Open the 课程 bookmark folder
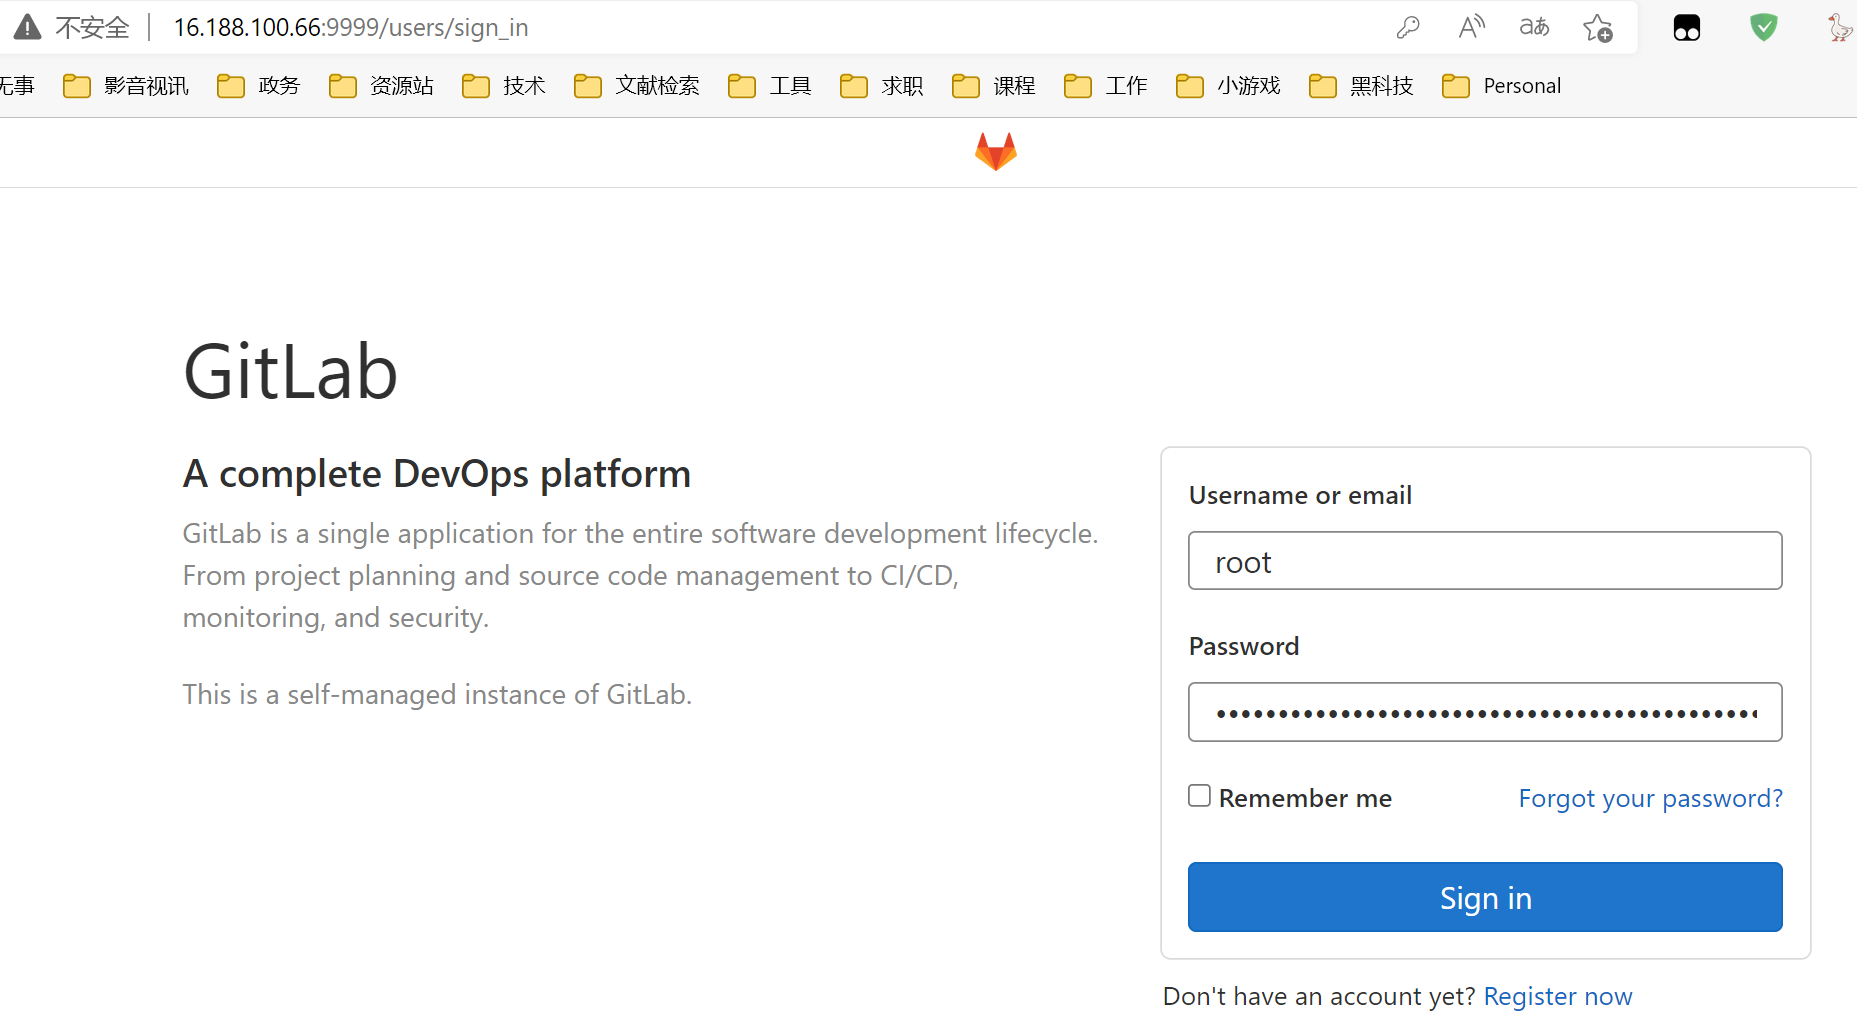 coord(994,86)
